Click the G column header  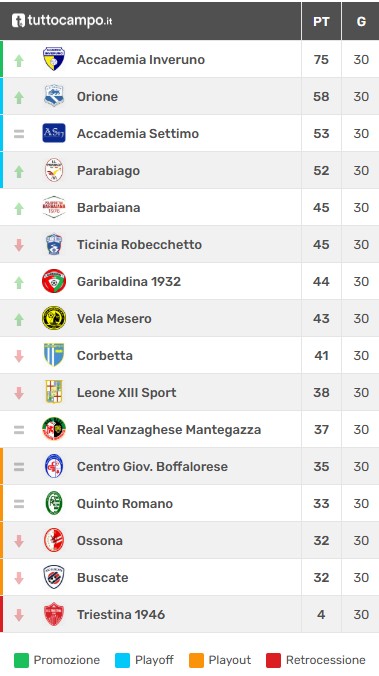361,21
